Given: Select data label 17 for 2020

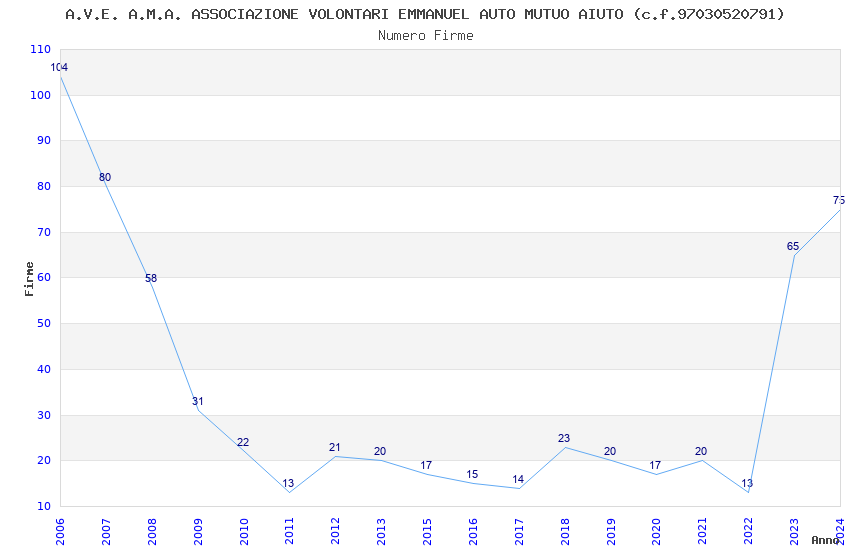Looking at the screenshot, I should (x=655, y=465).
